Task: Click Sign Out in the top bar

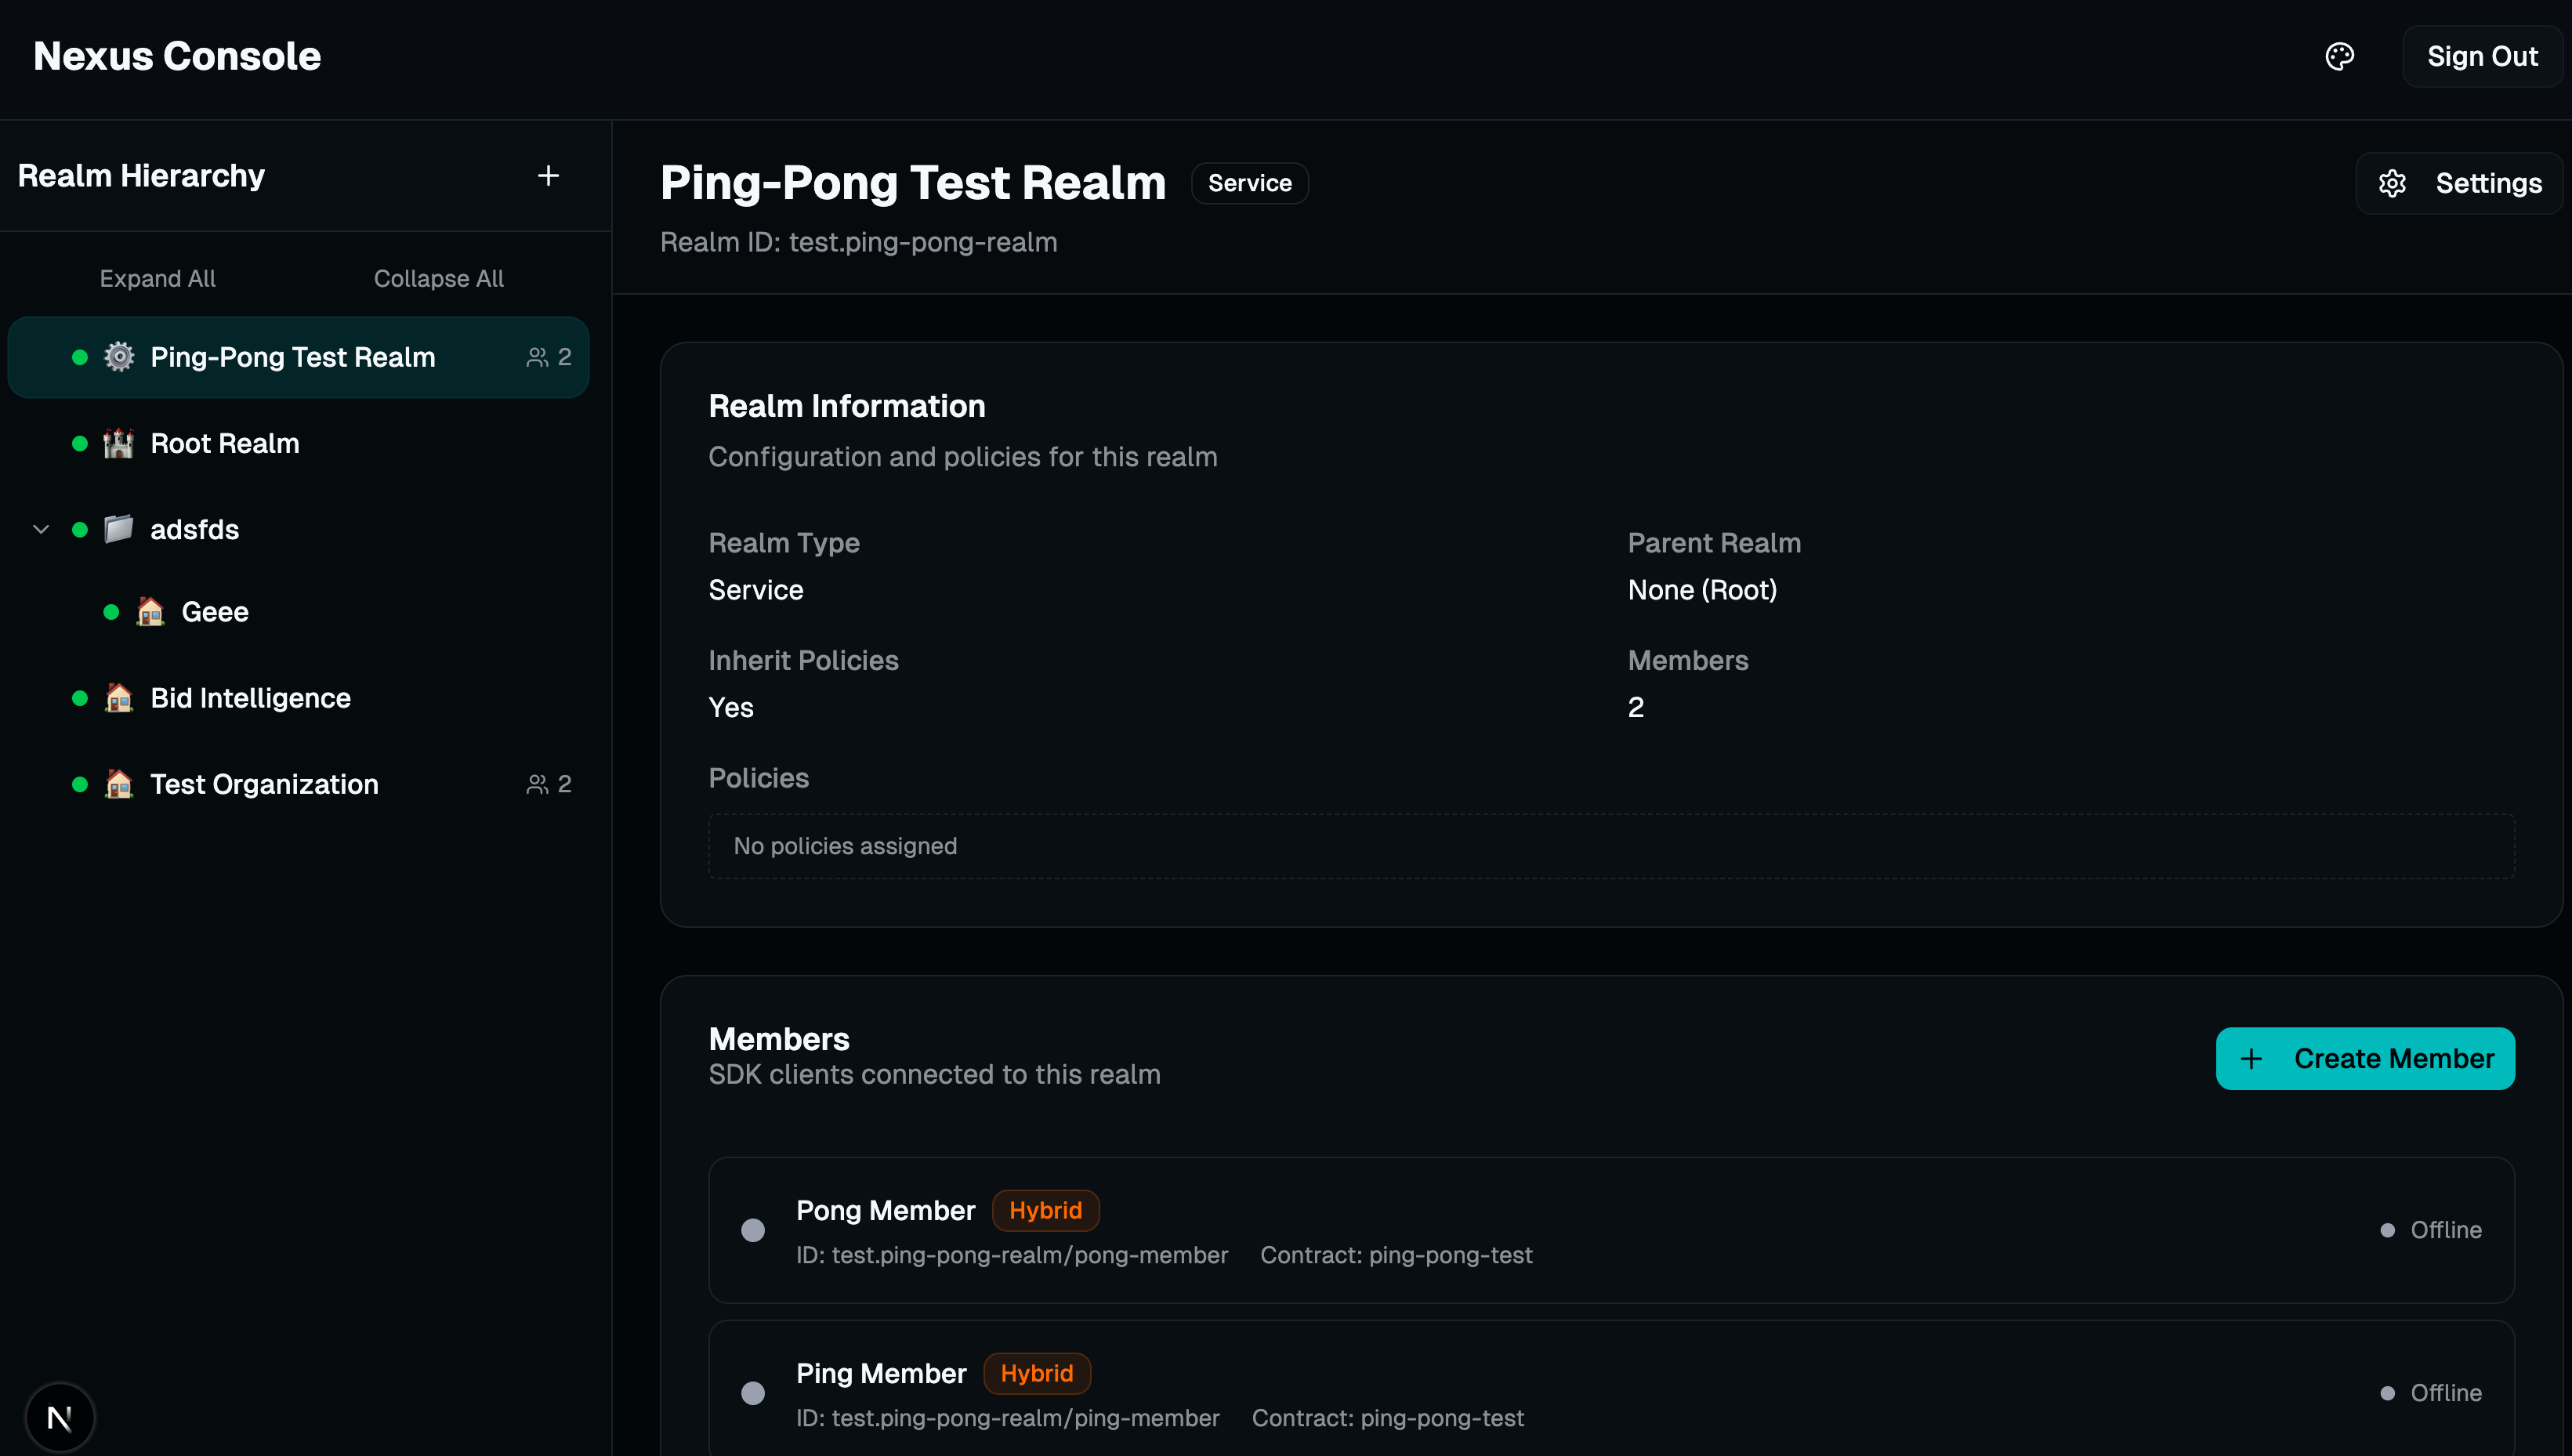Action: (2483, 56)
